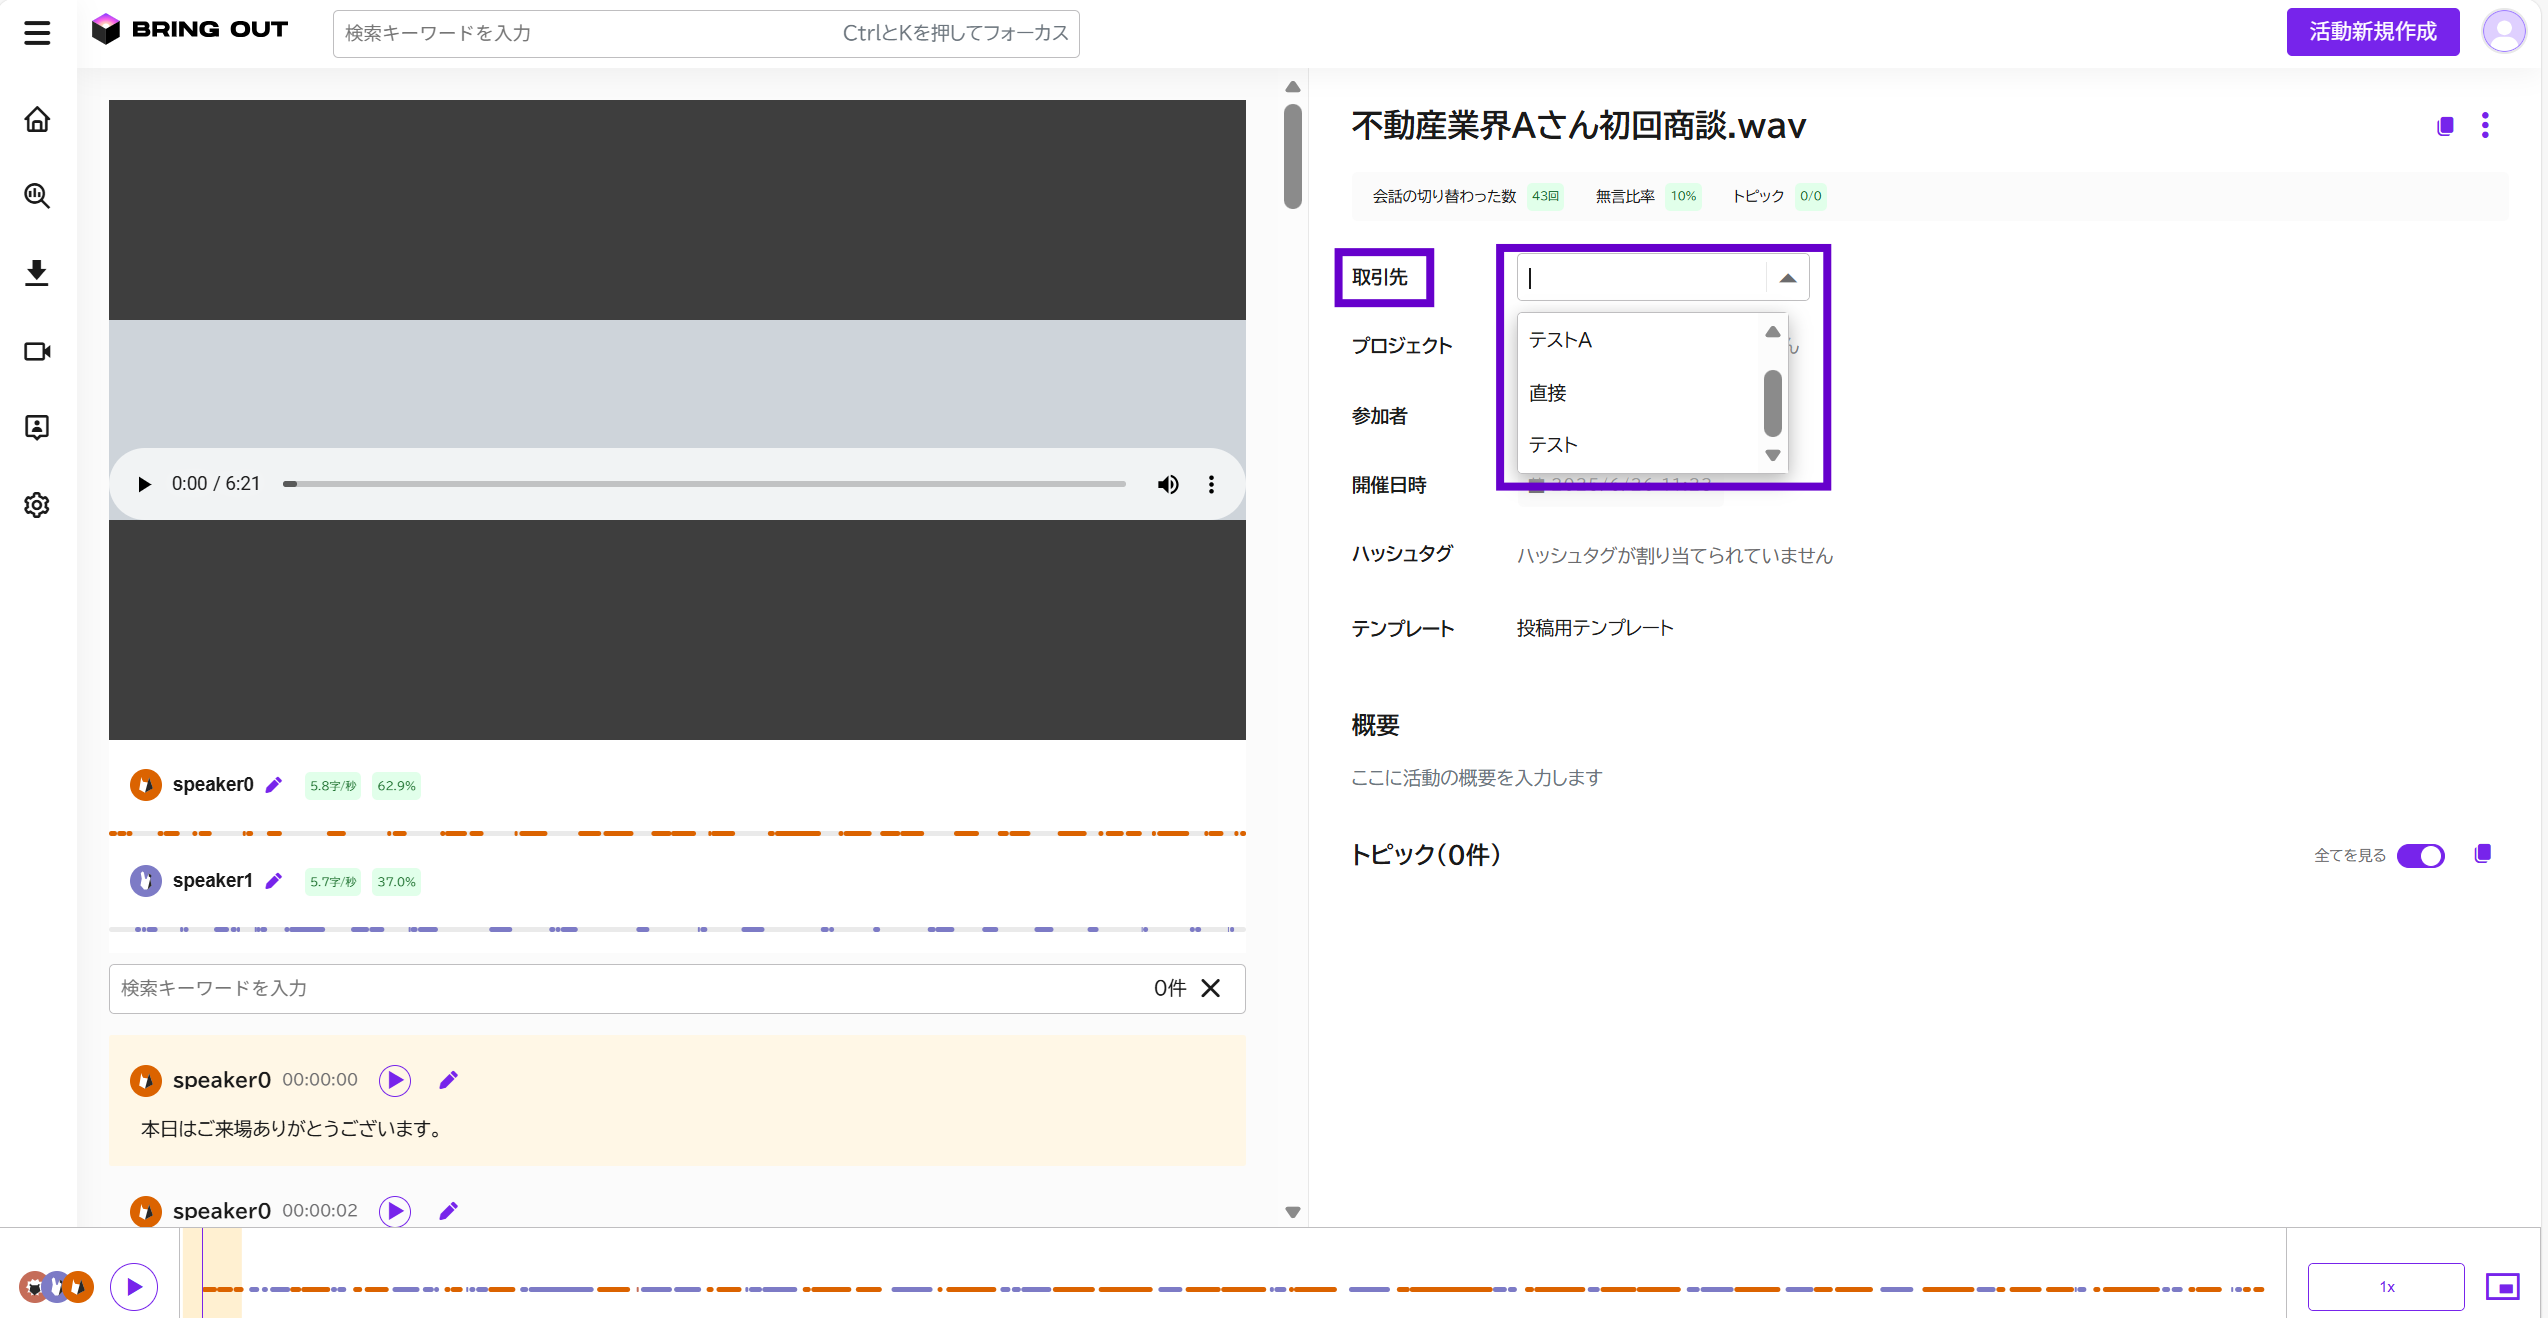Open settings gear in sidebar

tap(37, 505)
